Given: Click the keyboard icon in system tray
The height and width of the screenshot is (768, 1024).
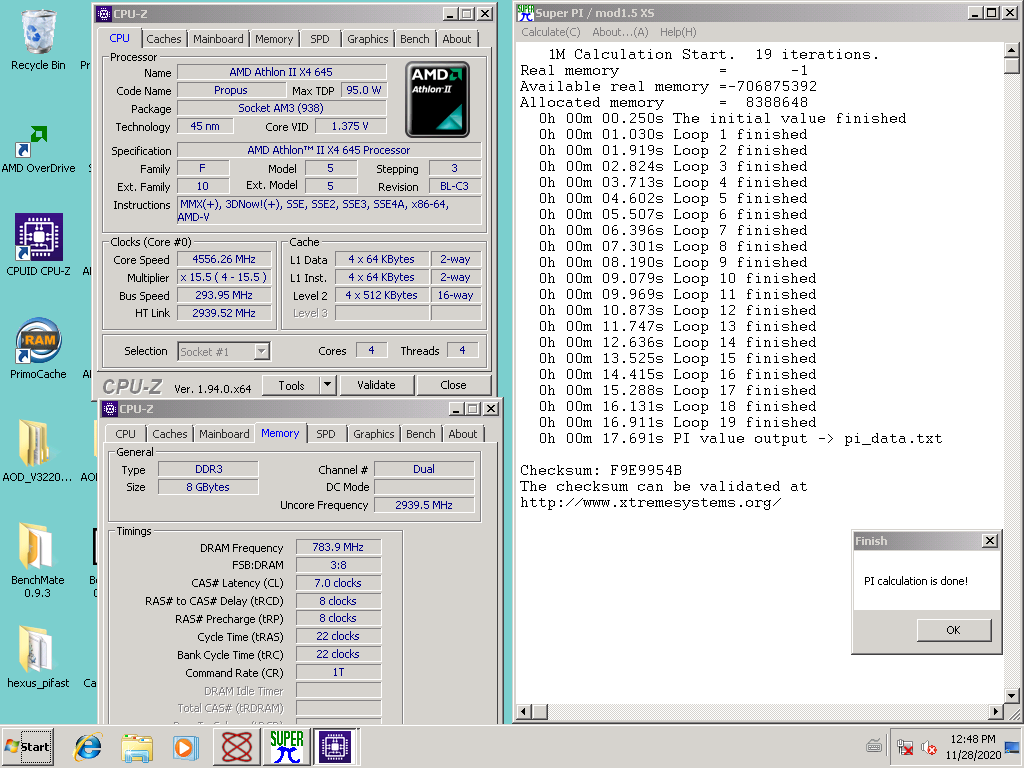Looking at the screenshot, I should (874, 745).
